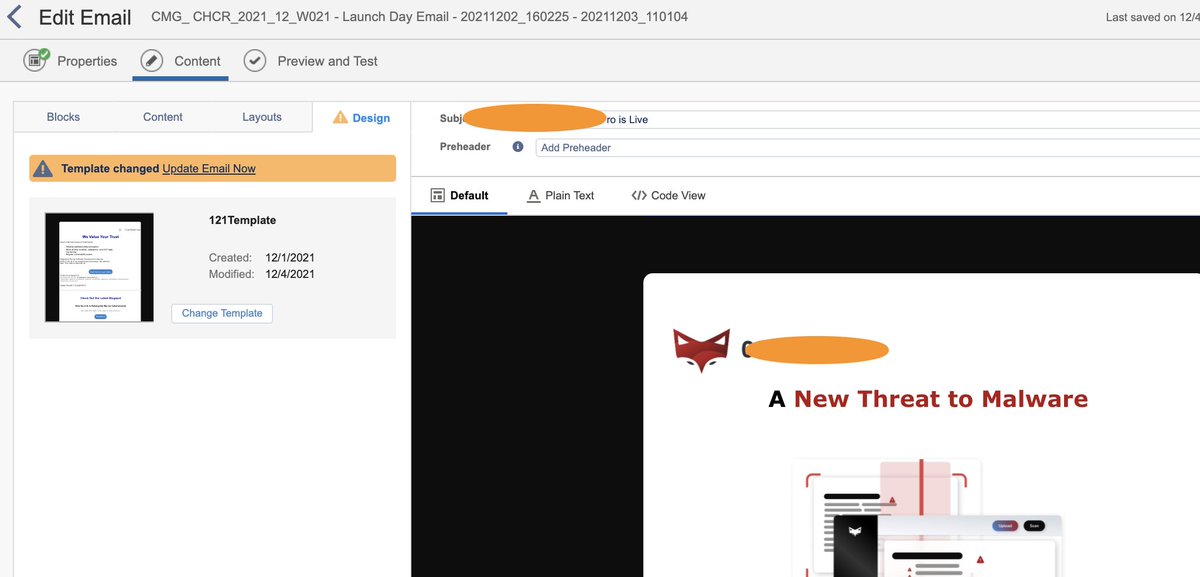Open the Content tab in the left panel
Image resolution: width=1200 pixels, height=577 pixels.
click(162, 117)
